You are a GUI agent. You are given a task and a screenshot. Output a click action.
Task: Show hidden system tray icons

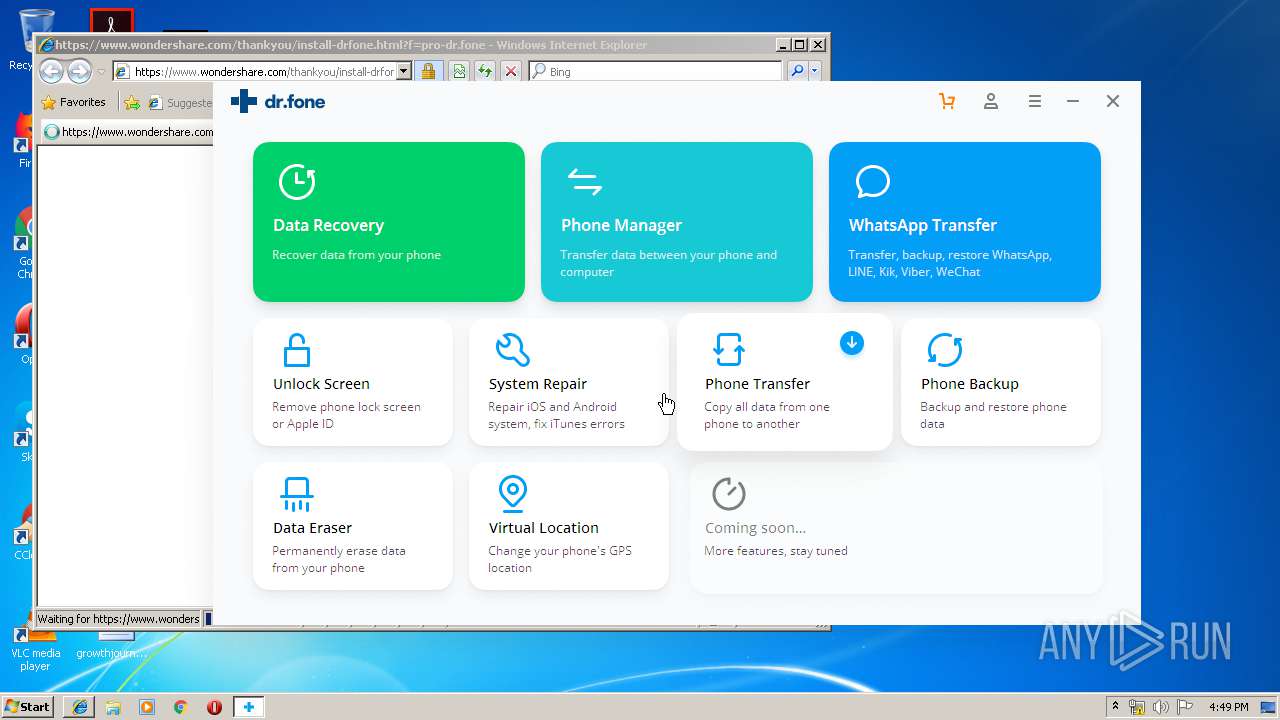[1116, 707]
